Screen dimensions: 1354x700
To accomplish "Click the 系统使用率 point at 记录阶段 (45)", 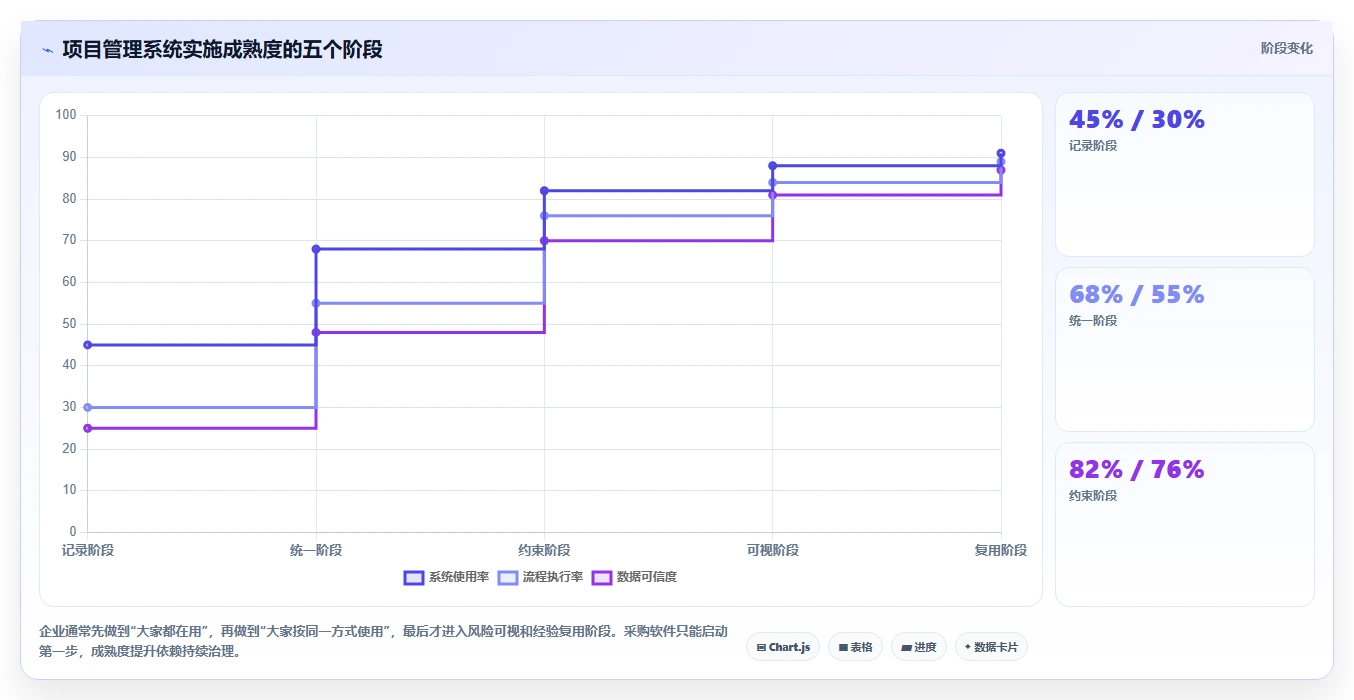I will 88,345.
